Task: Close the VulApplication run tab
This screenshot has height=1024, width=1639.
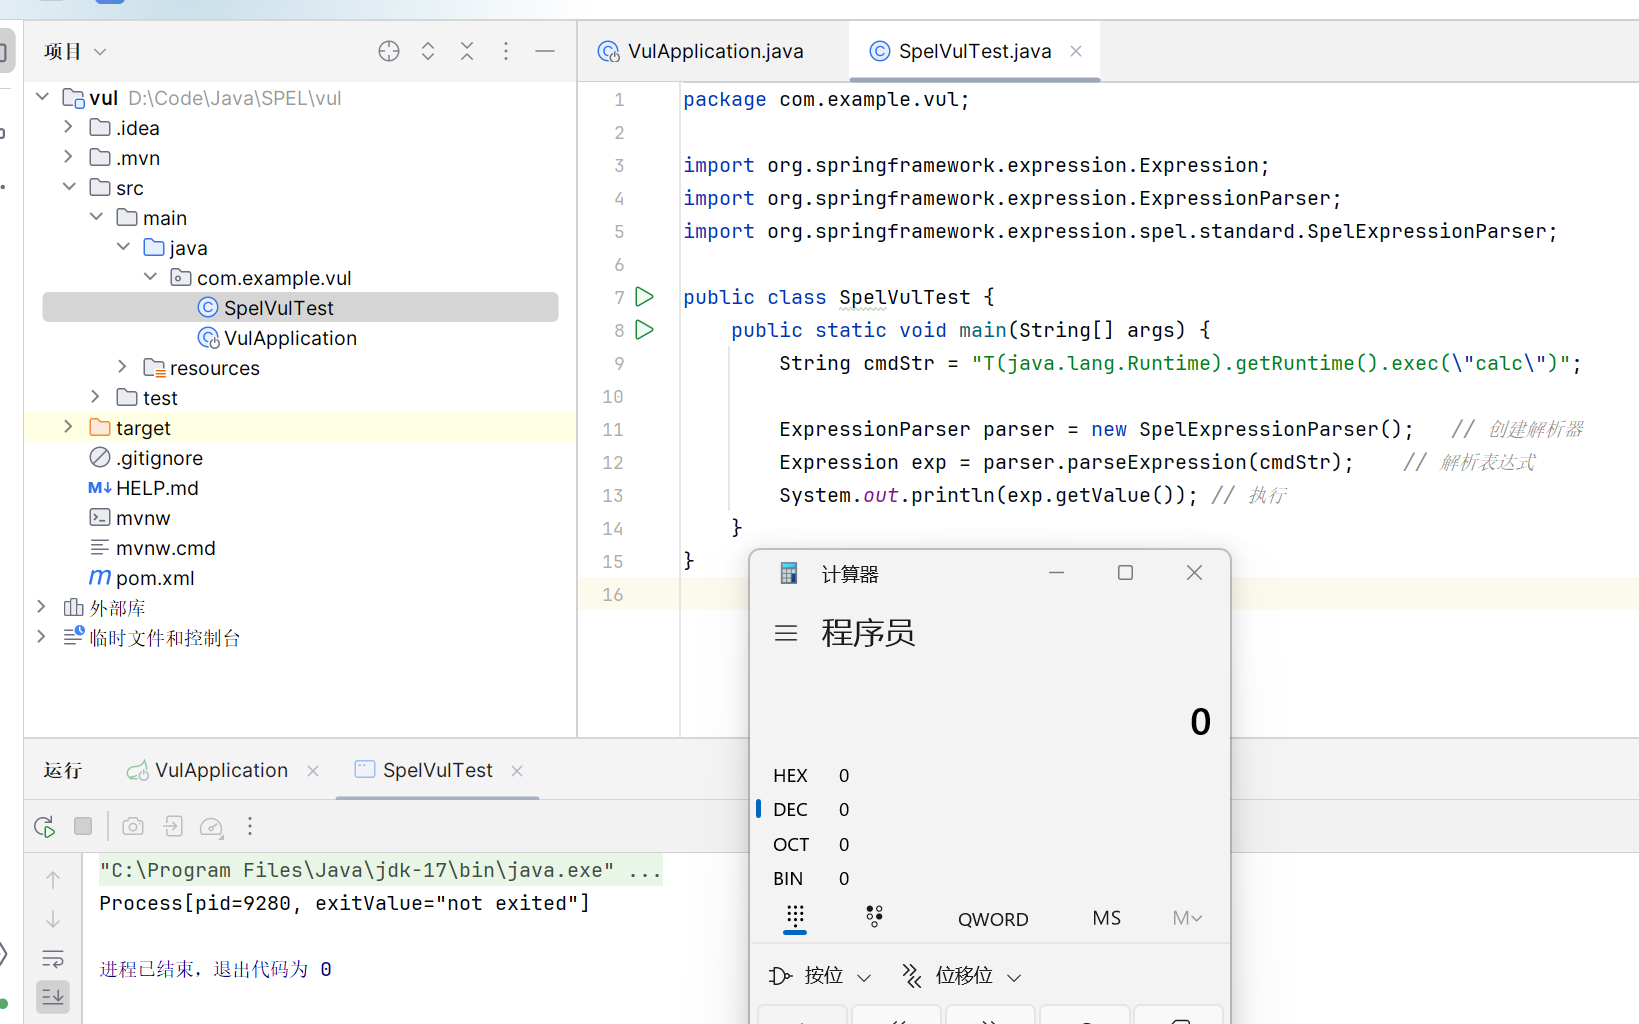Action: [x=313, y=771]
